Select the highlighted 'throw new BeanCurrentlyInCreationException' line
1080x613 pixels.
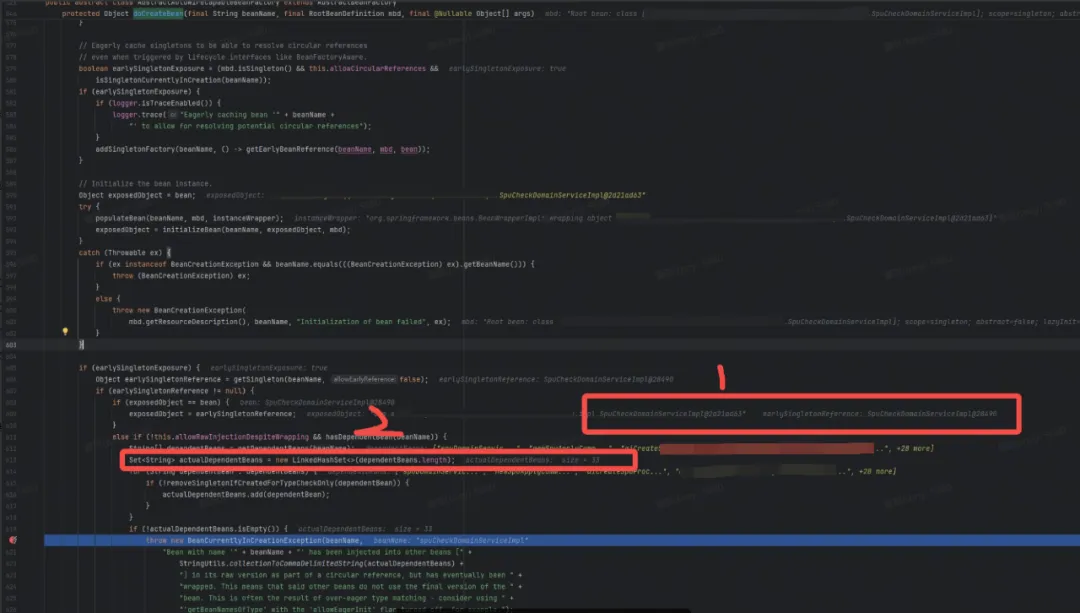tap(562, 540)
